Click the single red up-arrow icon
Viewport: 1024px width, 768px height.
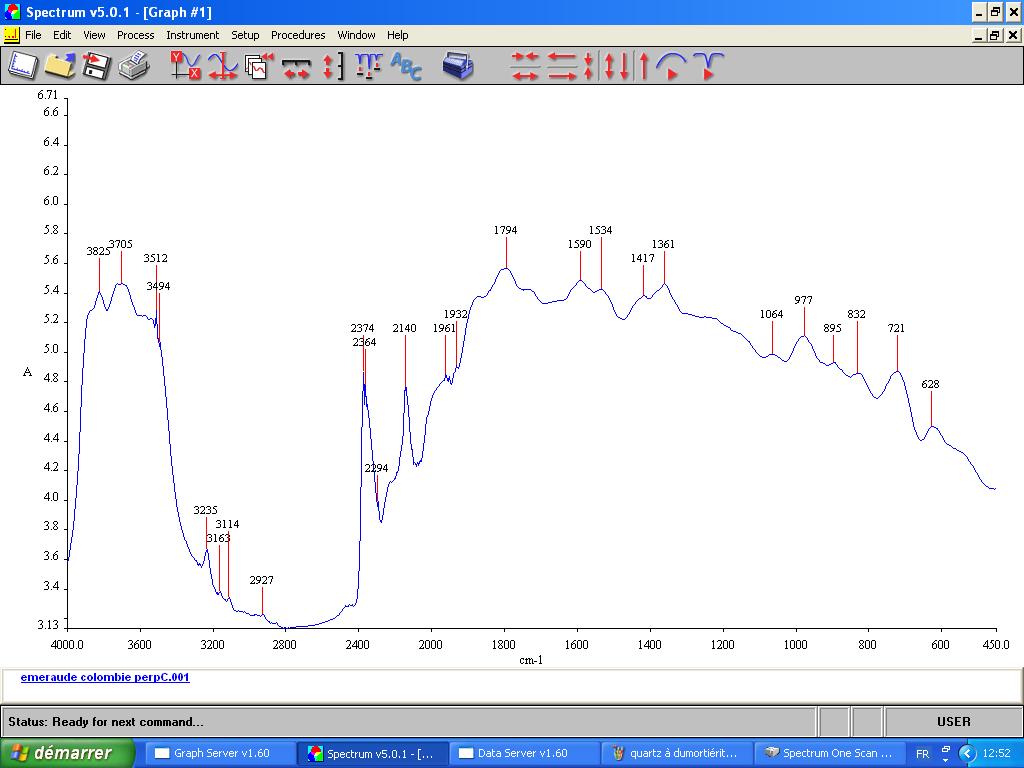644,66
